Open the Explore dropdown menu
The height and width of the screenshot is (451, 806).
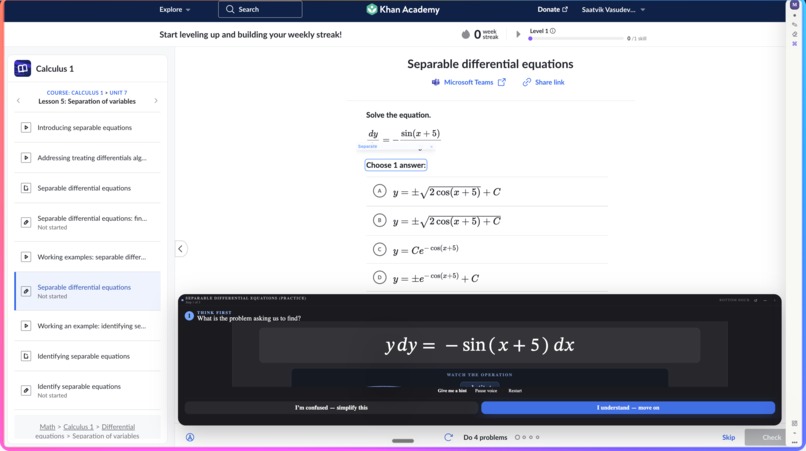[175, 9]
